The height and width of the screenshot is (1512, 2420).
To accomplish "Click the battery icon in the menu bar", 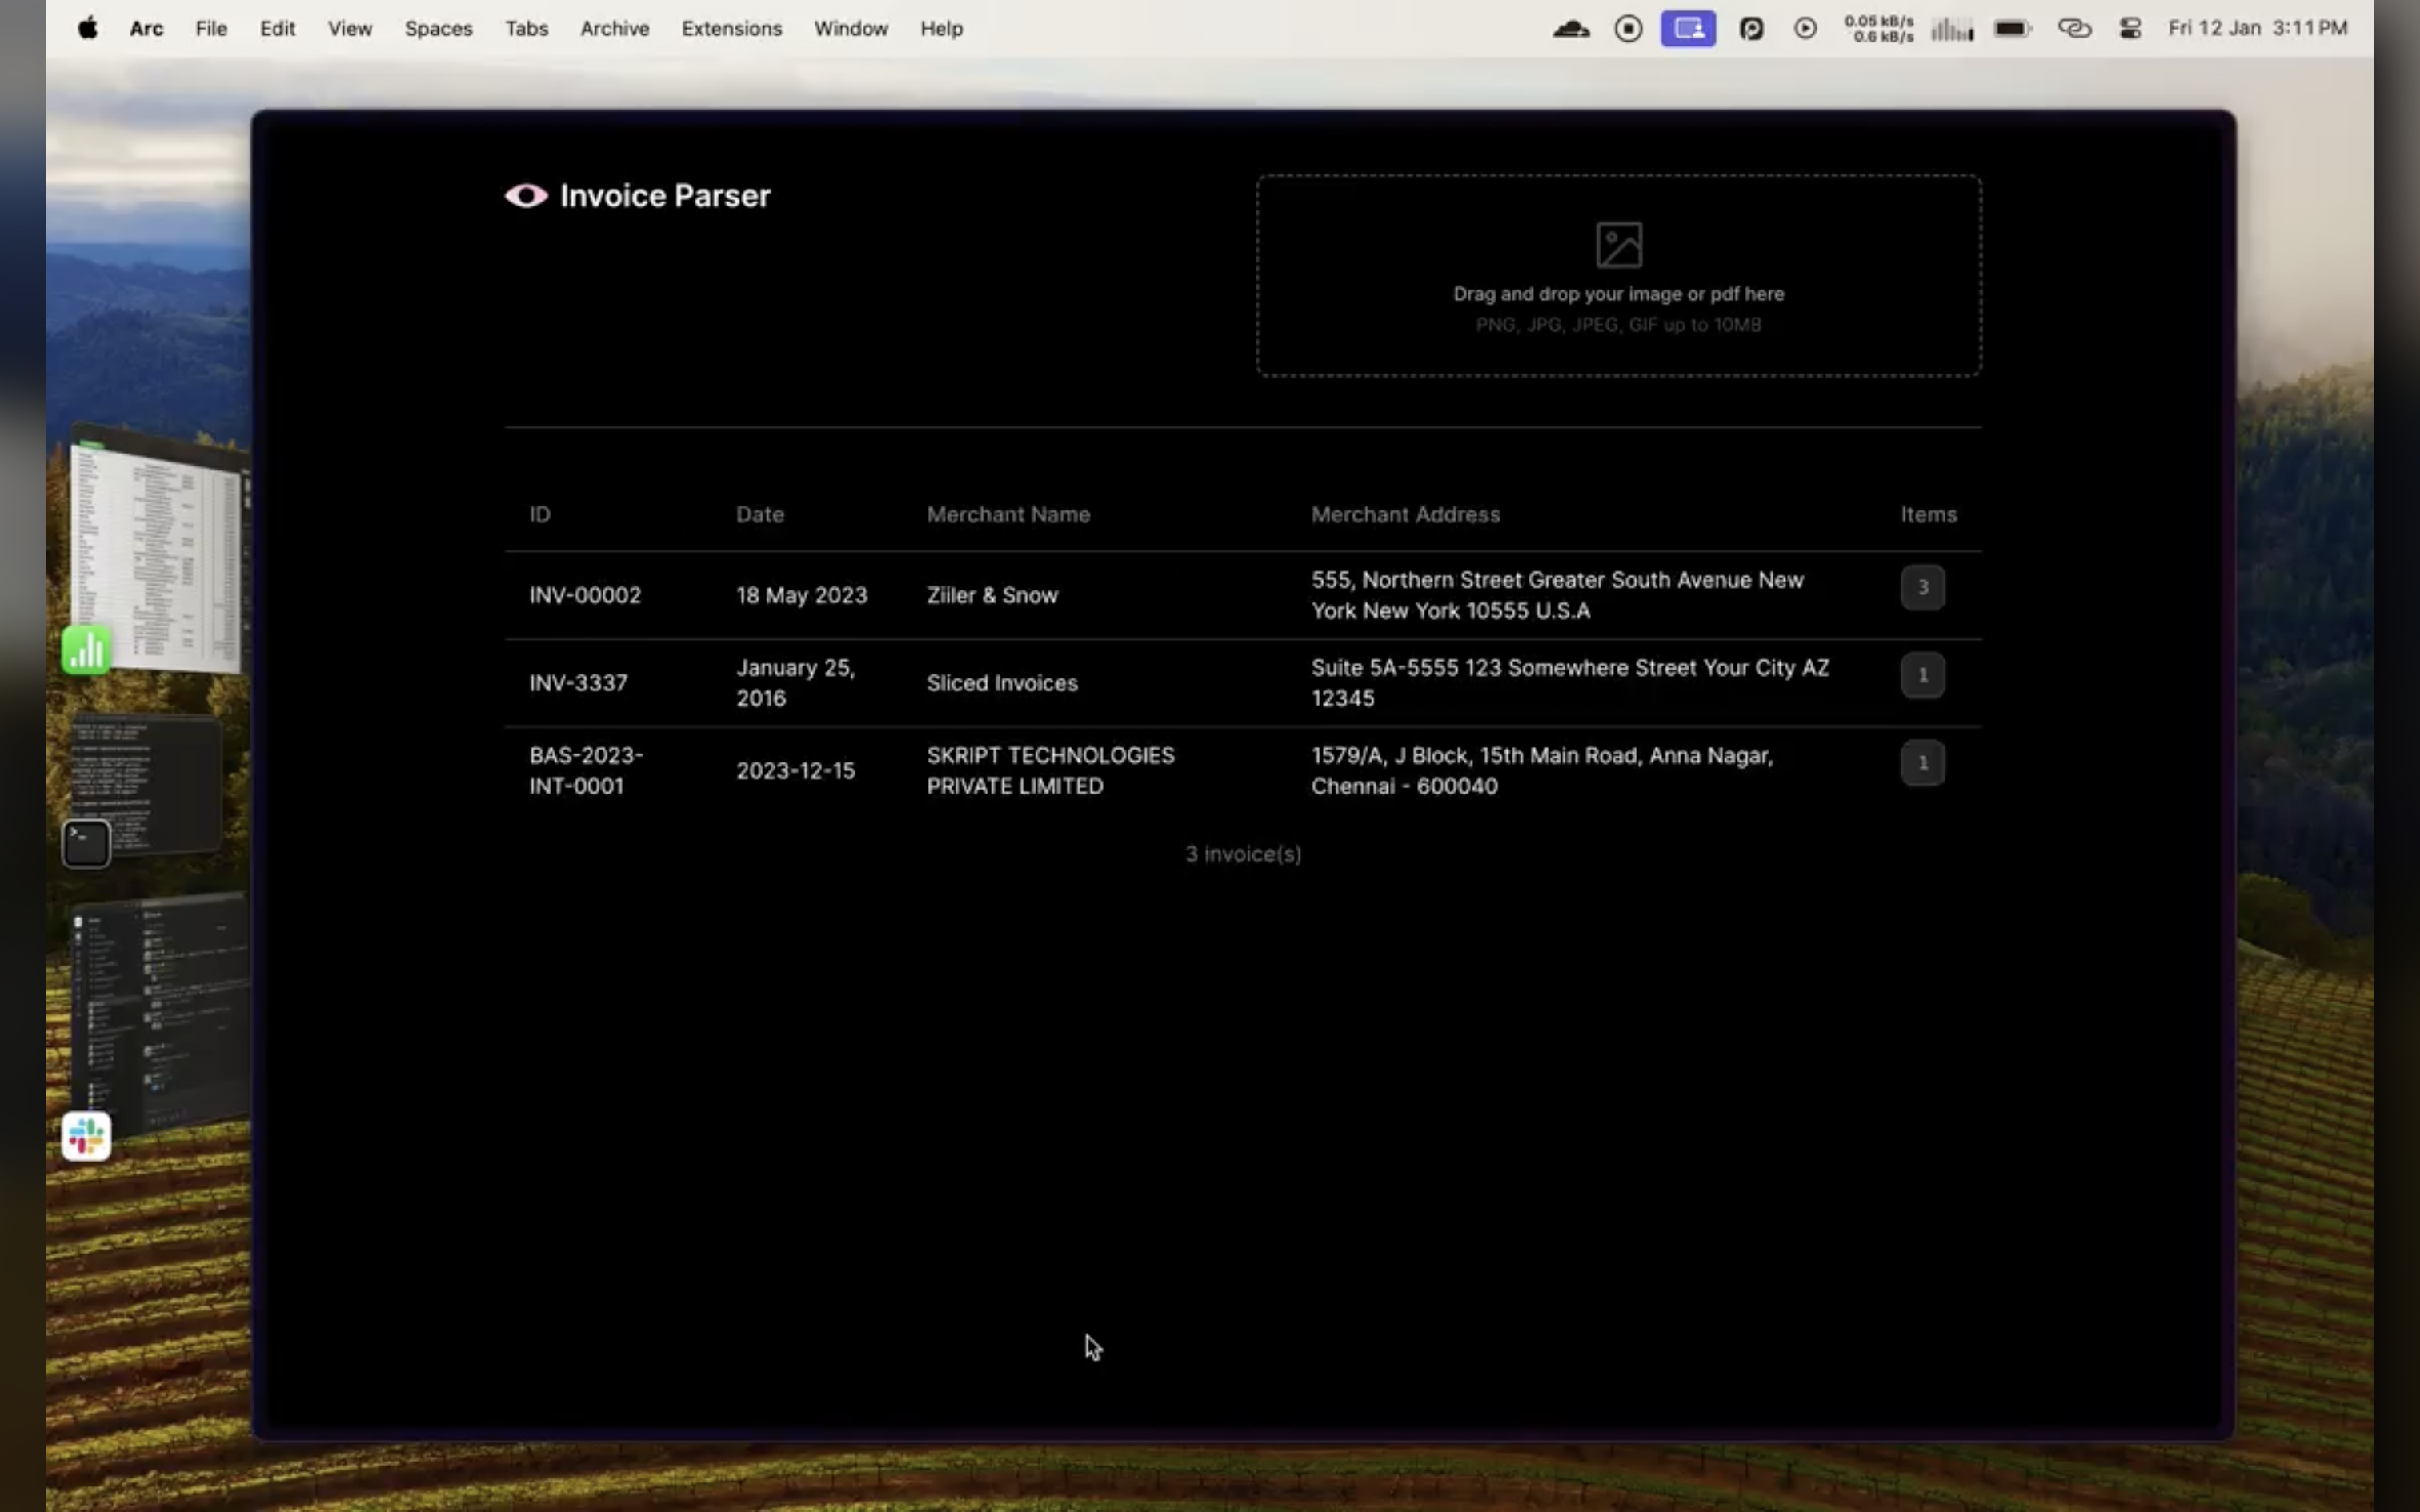I will tap(2012, 28).
